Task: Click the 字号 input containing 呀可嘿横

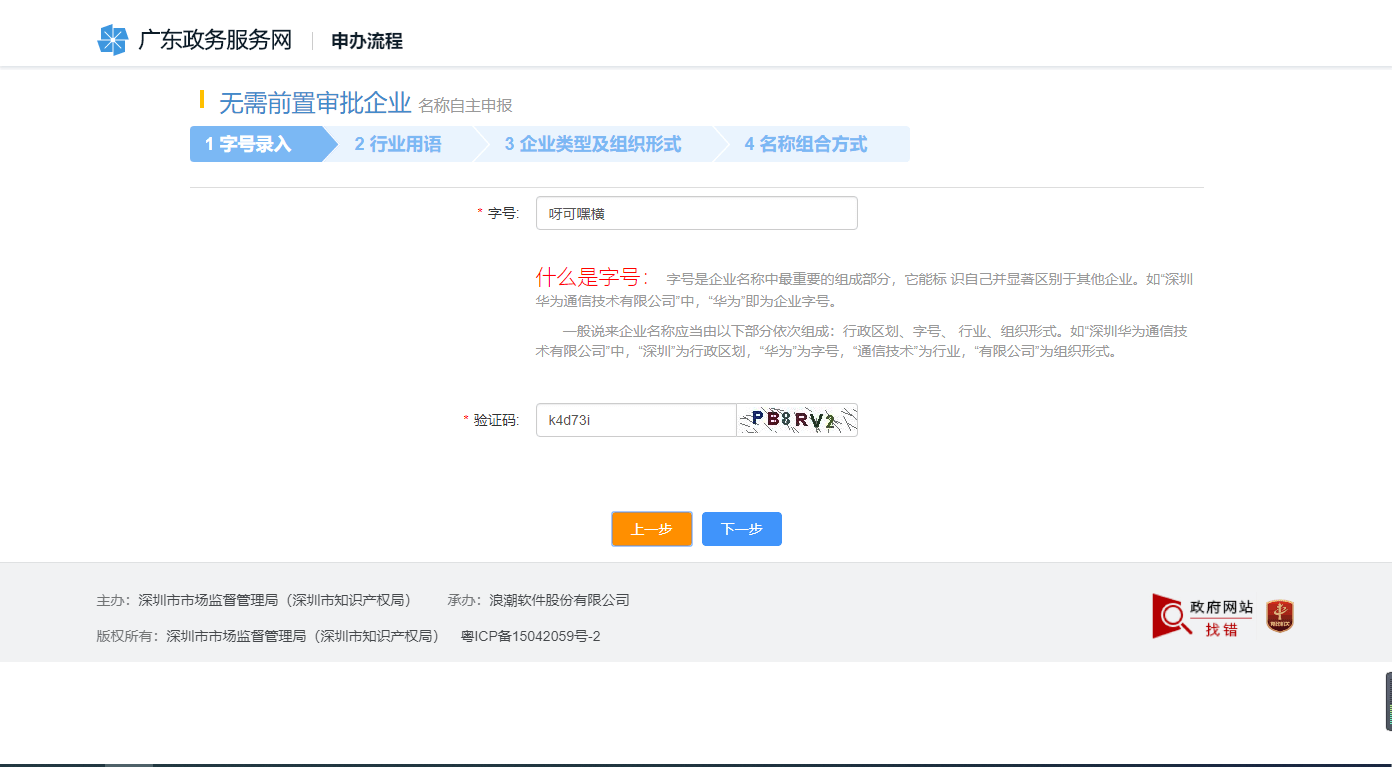Action: (697, 213)
